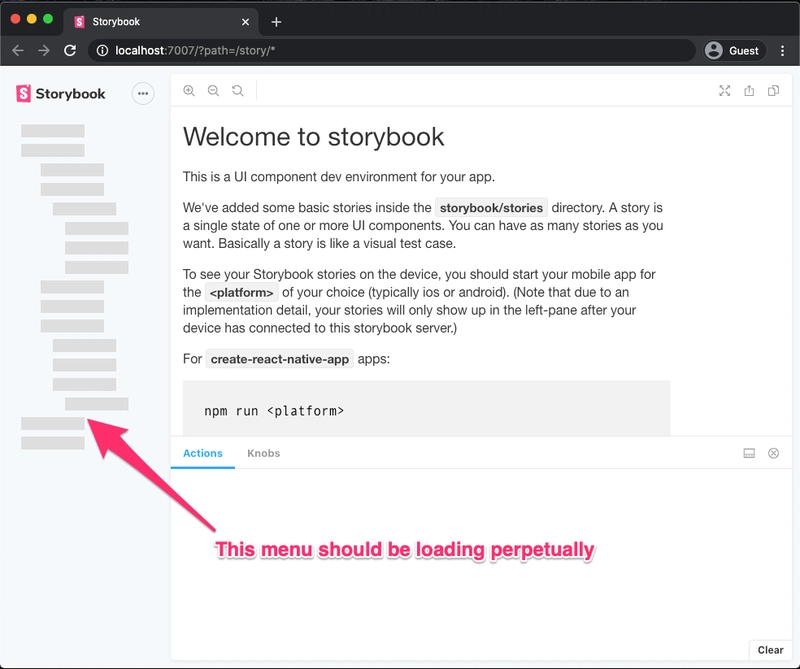The height and width of the screenshot is (669, 800).
Task: Click the Storybook logo
Action: tap(61, 94)
